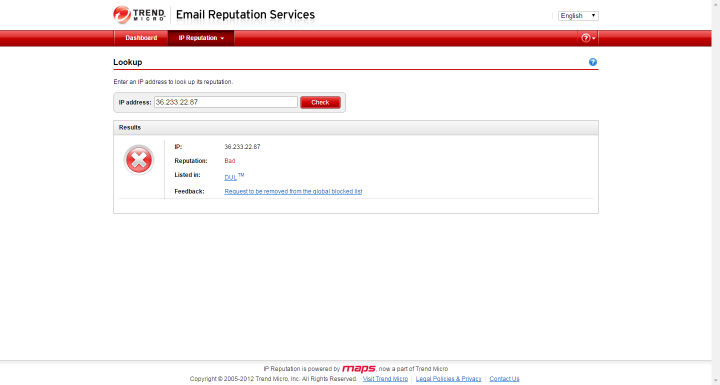This screenshot has width=720, height=385.
Task: Focus the IP address input field
Action: [225, 102]
